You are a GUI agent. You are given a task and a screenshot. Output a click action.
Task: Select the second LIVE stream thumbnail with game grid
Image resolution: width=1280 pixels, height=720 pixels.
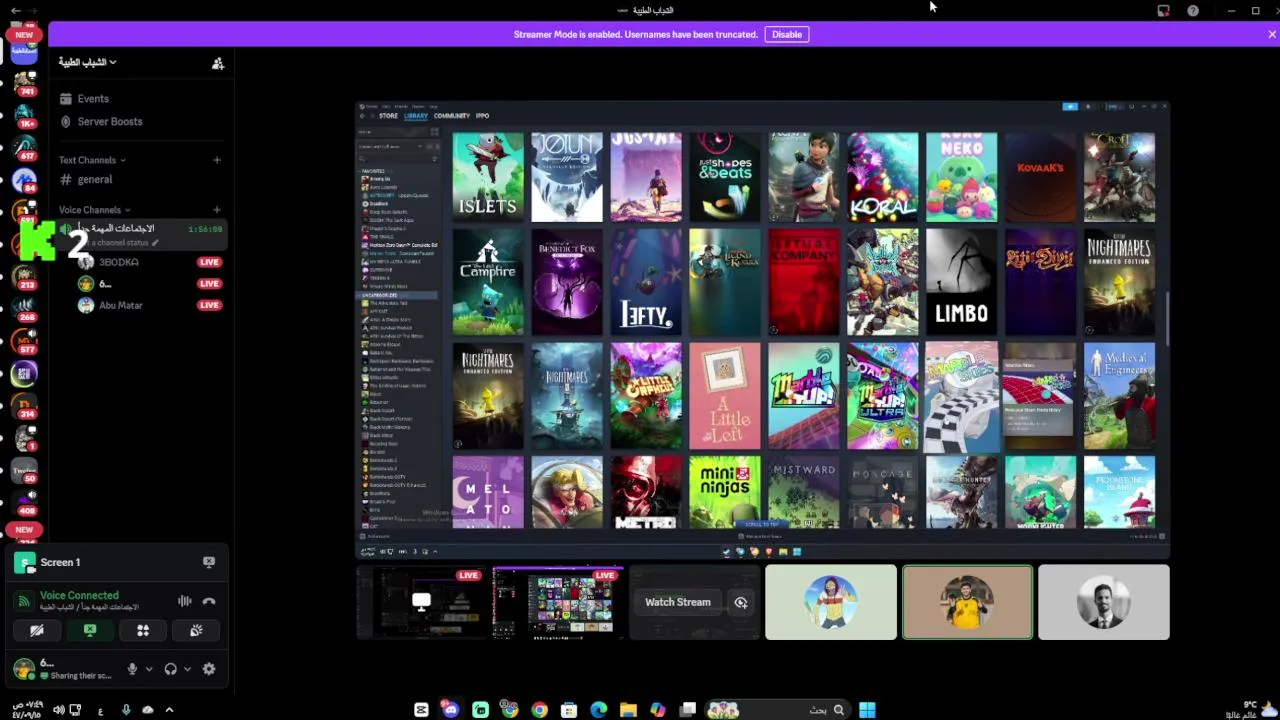coord(558,602)
